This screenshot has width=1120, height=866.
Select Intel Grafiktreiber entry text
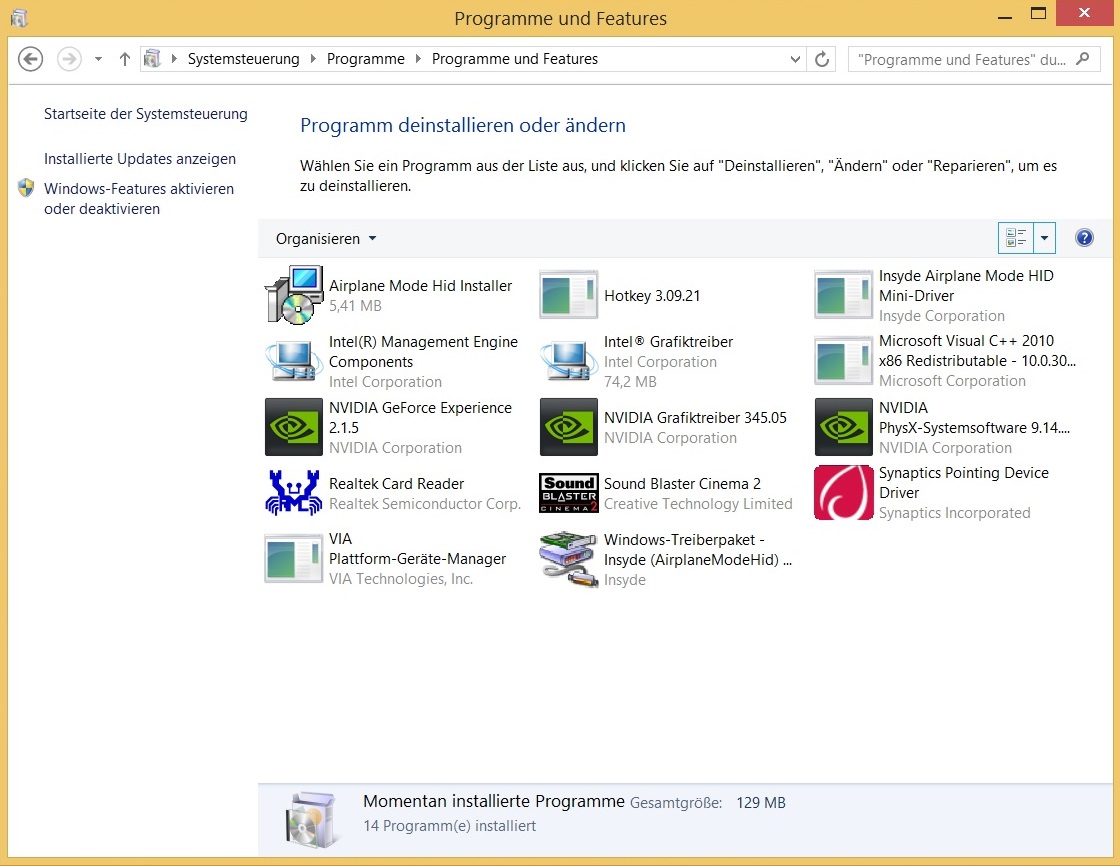[669, 342]
